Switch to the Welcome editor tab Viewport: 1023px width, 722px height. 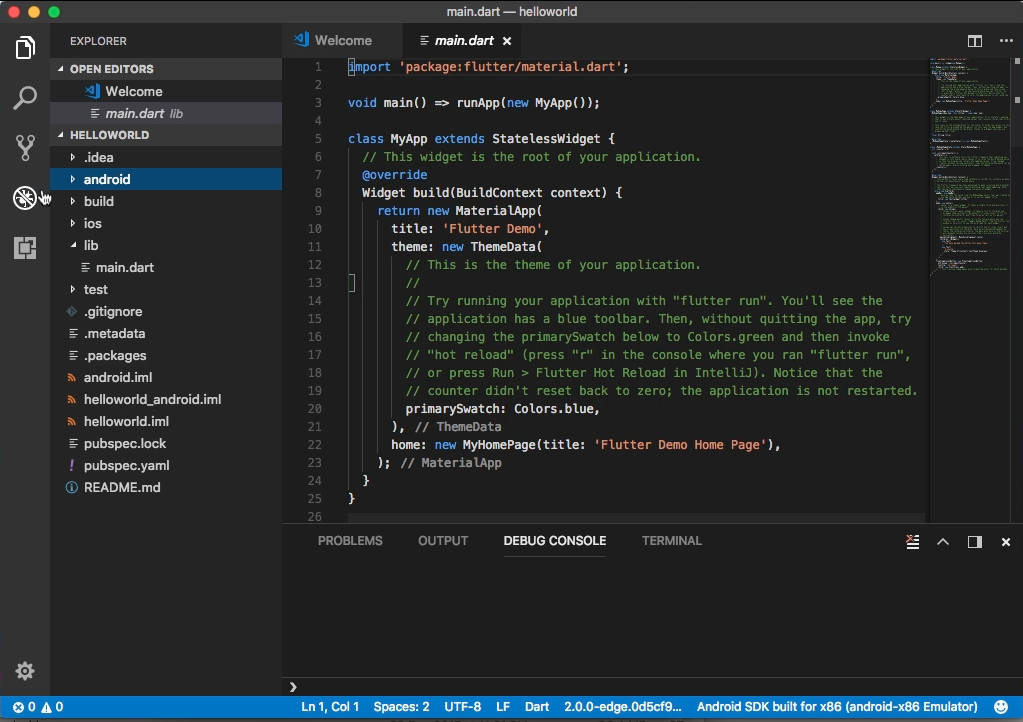coord(343,40)
